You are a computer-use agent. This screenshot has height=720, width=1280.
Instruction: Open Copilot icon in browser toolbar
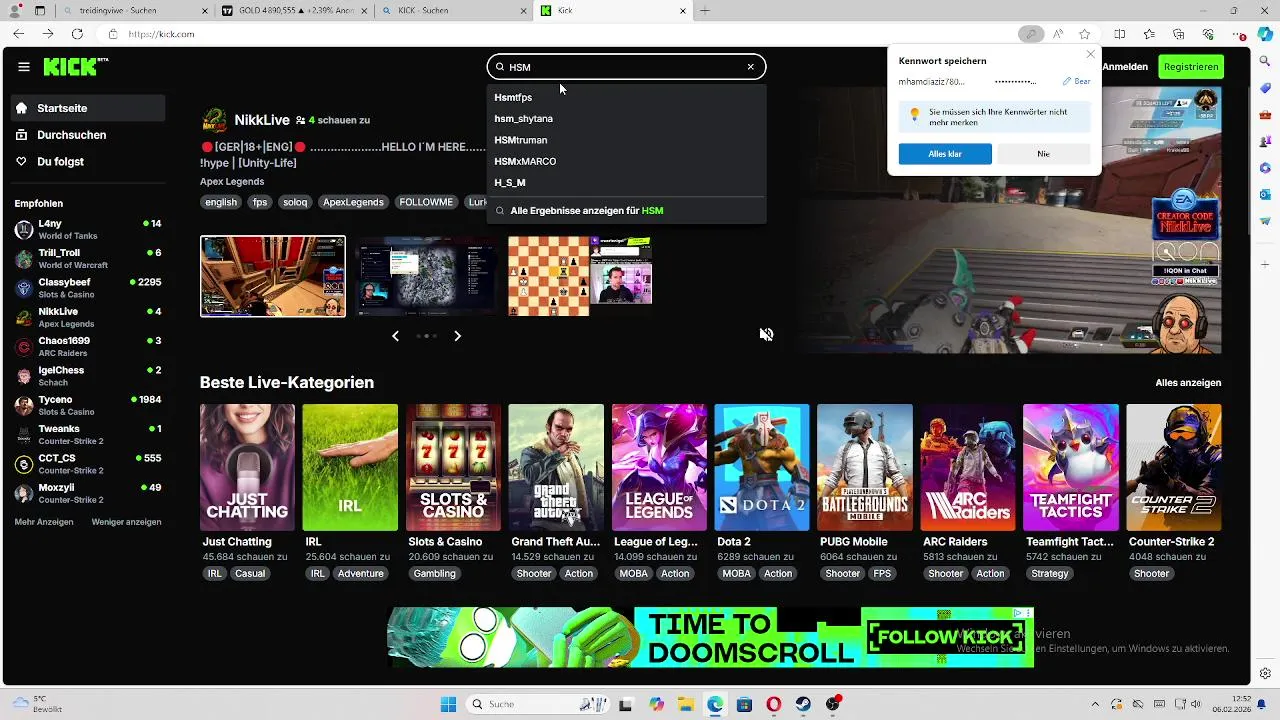pos(1265,35)
